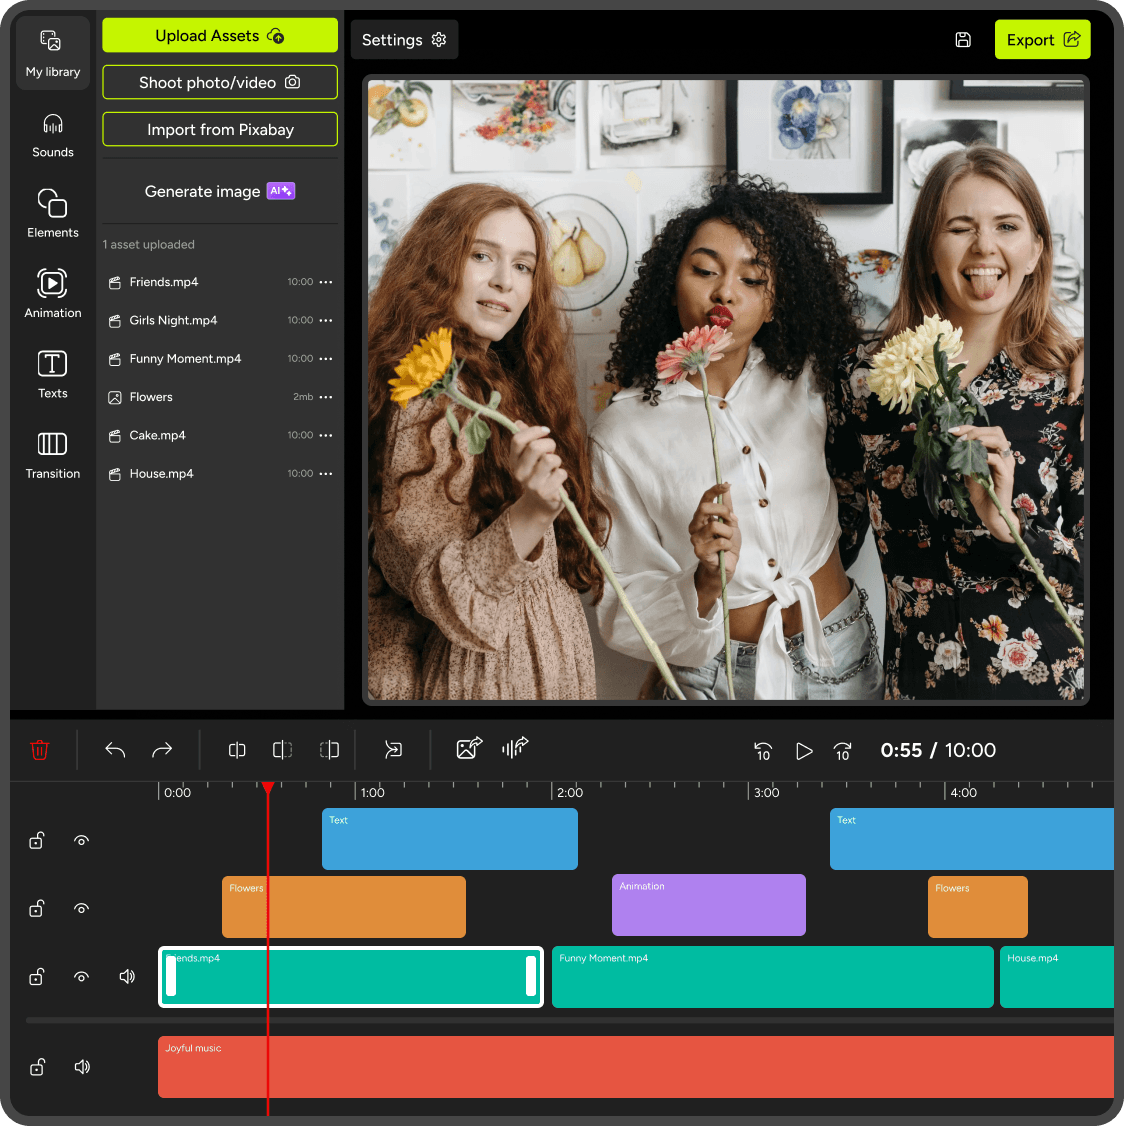Image resolution: width=1124 pixels, height=1126 pixels.
Task: Select the trim left side tool
Action: pos(282,750)
